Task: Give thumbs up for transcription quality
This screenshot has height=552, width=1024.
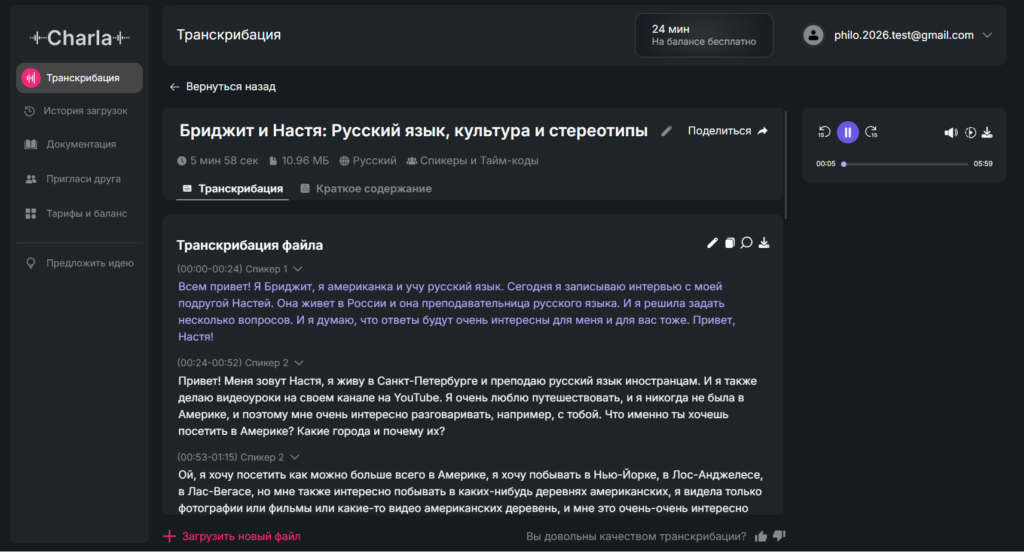Action: click(761, 536)
